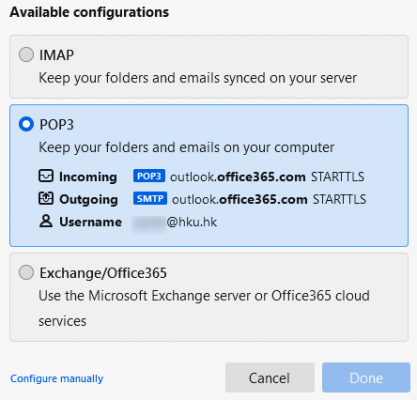Click the Exchange/Office365 option title
The image size is (417, 400).
[103, 273]
